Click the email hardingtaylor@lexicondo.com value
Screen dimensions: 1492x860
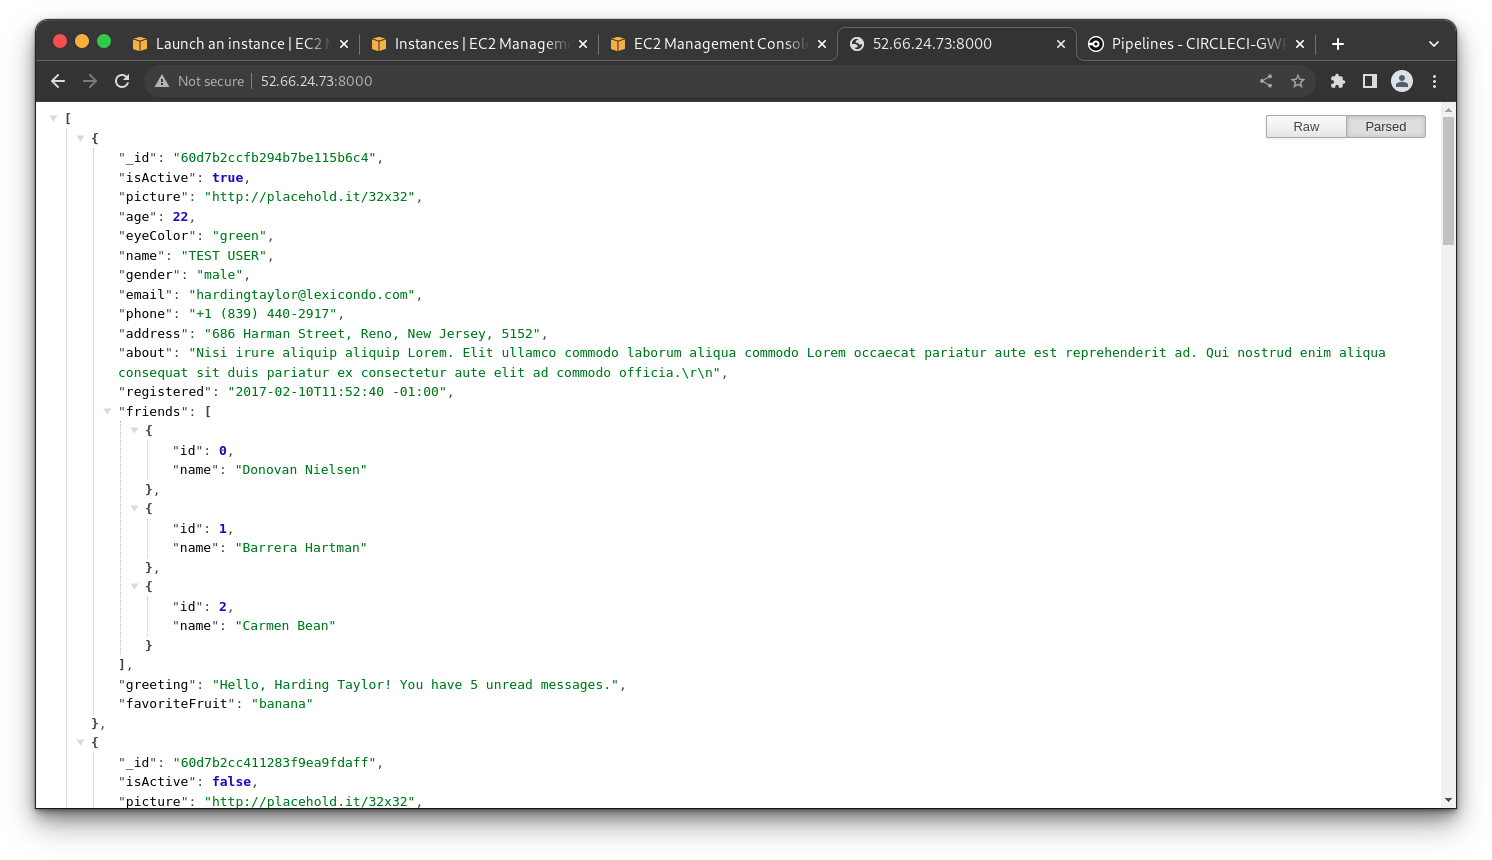(301, 295)
